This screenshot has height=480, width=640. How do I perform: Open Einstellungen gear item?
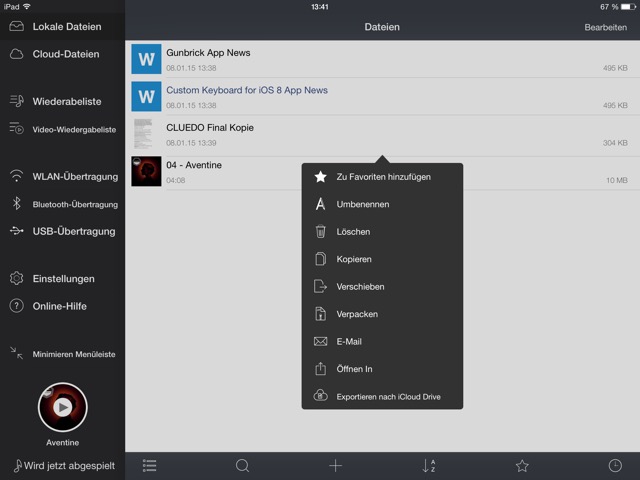62,279
